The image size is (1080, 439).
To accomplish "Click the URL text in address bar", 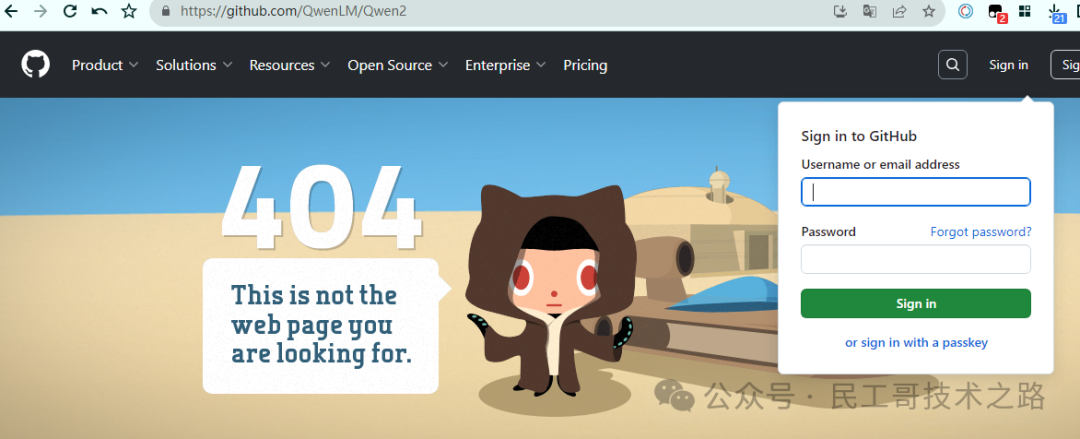I will [293, 11].
